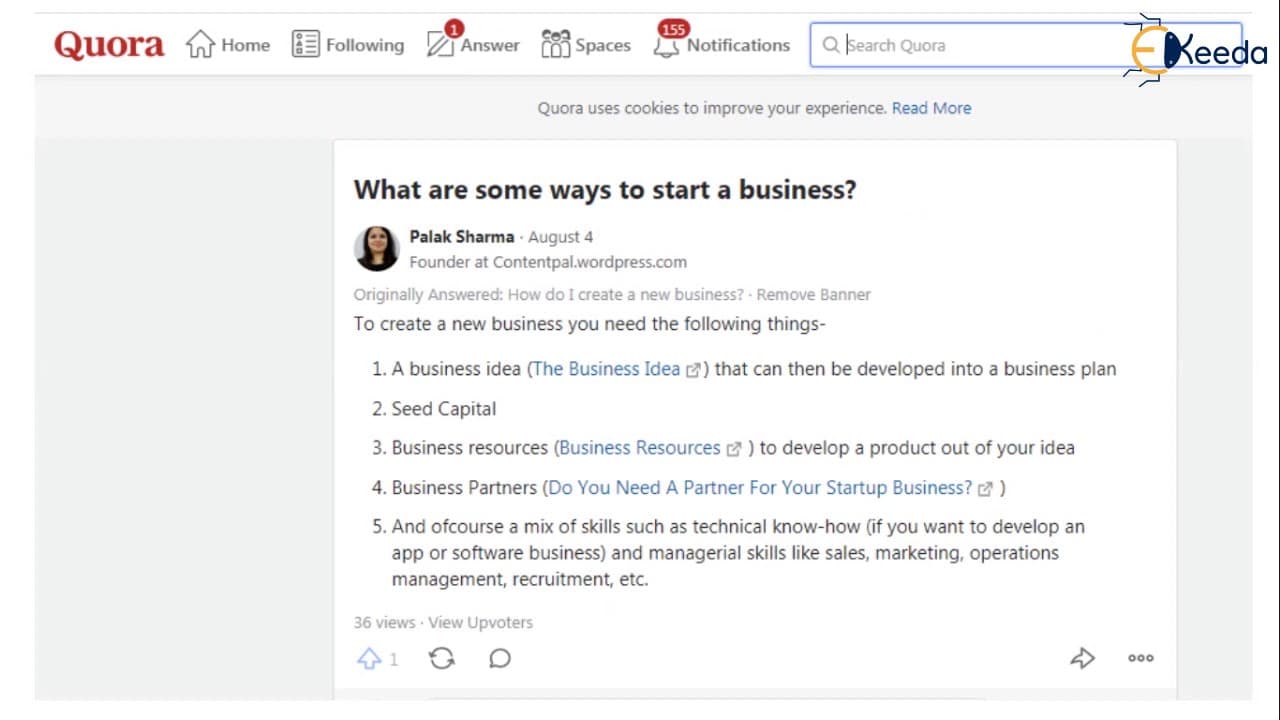Click the search magnifier icon
The image size is (1280, 720).
point(830,45)
